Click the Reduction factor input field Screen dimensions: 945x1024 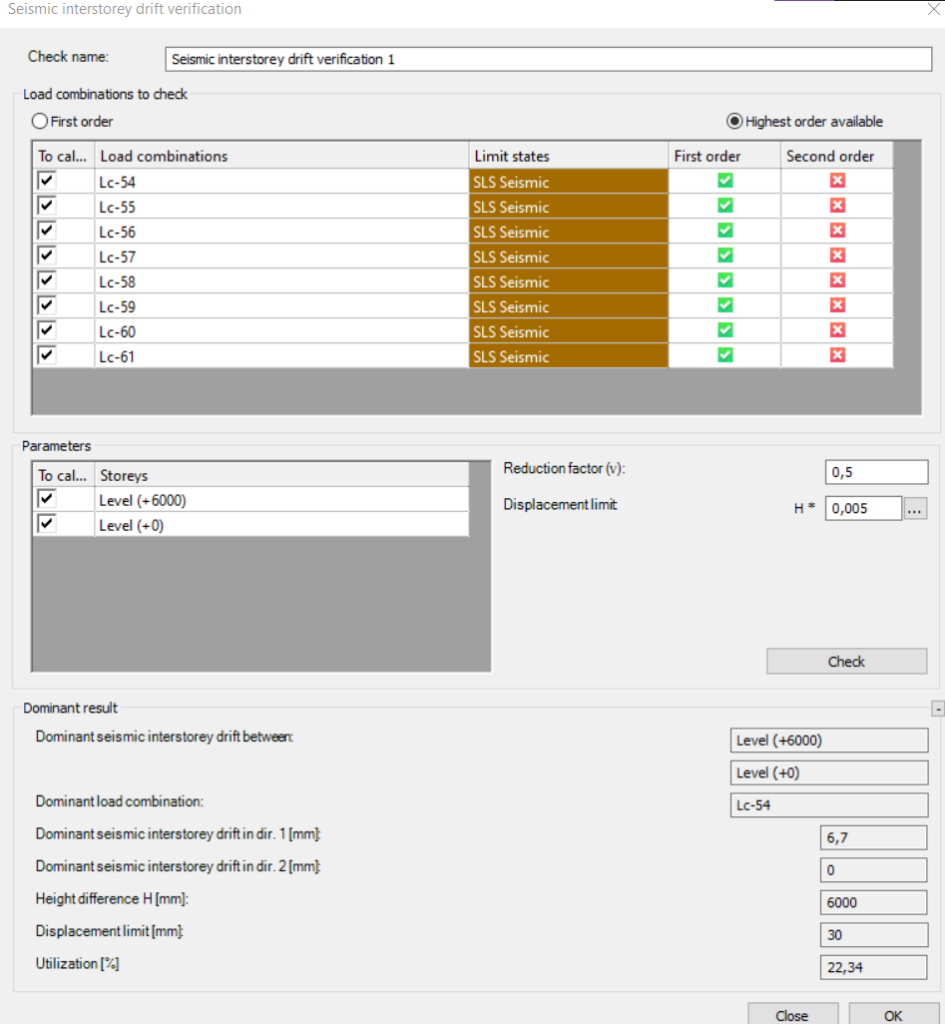click(876, 472)
